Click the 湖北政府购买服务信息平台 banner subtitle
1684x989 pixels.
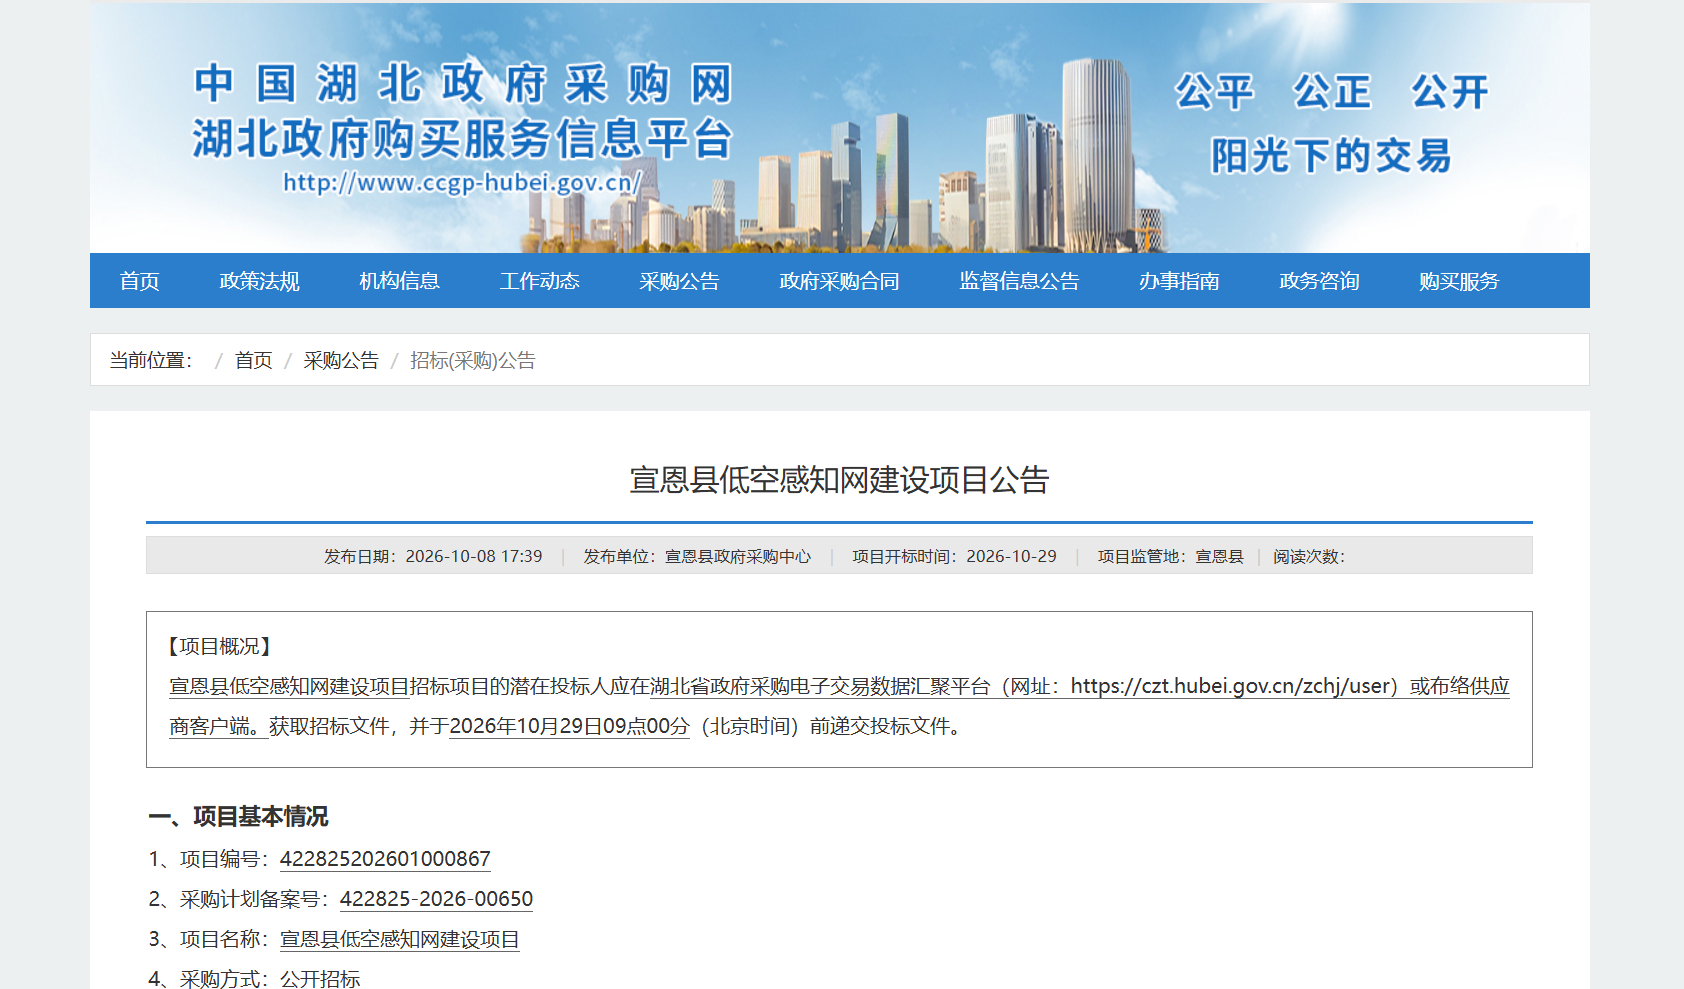(x=463, y=138)
